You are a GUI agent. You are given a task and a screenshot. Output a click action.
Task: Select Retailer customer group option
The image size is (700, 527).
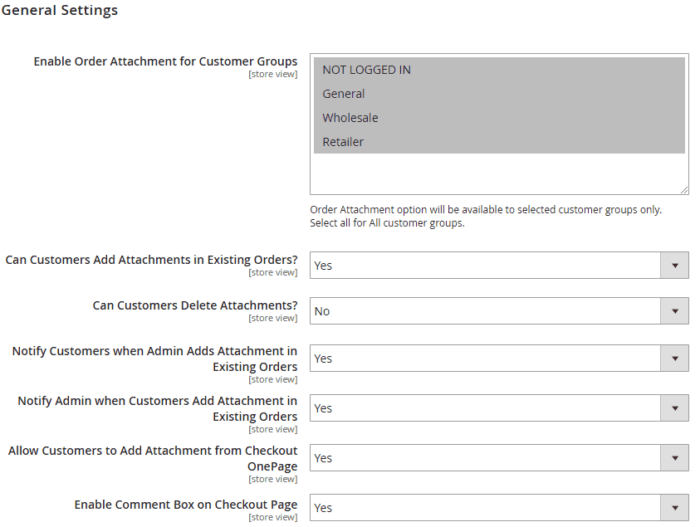tap(499, 142)
